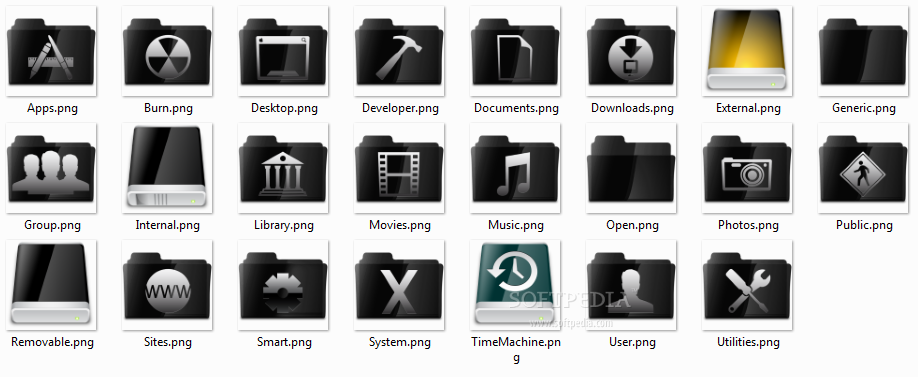This screenshot has height=377, width=918.
Task: Select the External.png label
Action: 748,108
